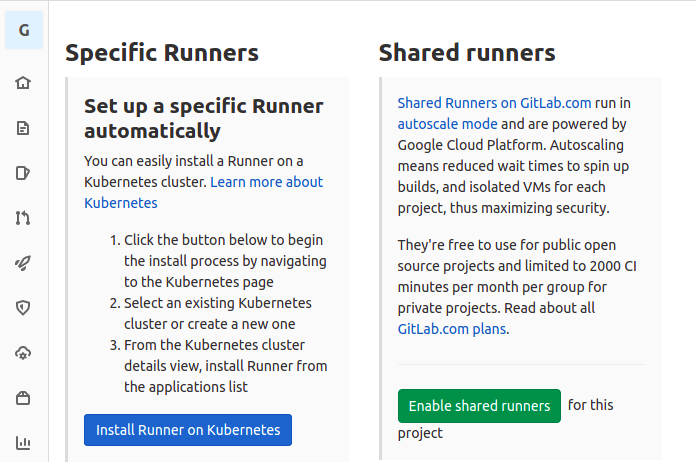The height and width of the screenshot is (462, 696).
Task: Open the GitLab.com plans link
Action: pyautogui.click(x=452, y=329)
